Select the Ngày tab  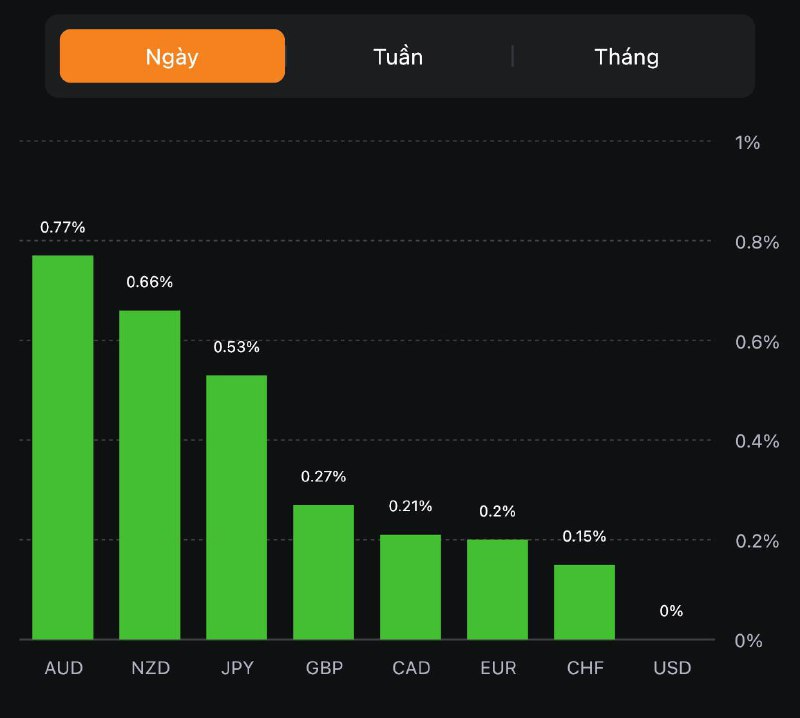pyautogui.click(x=172, y=56)
